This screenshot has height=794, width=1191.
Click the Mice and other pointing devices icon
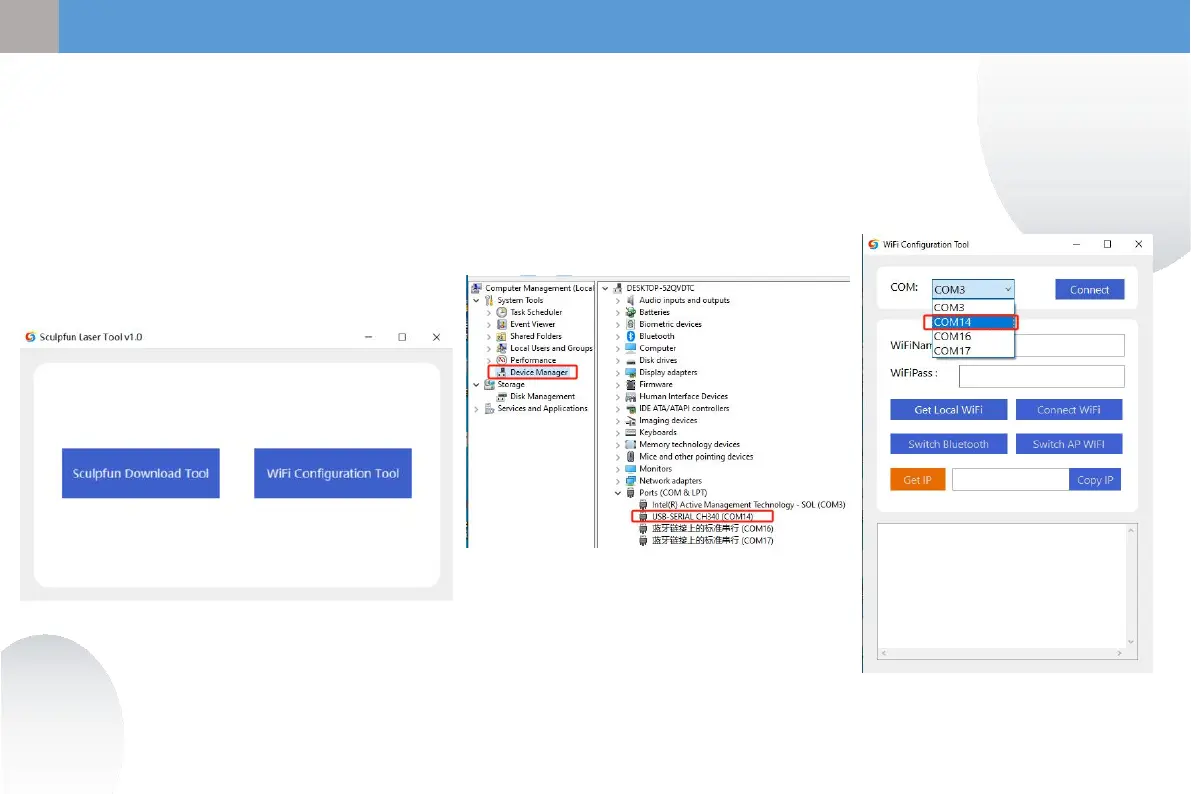630,457
